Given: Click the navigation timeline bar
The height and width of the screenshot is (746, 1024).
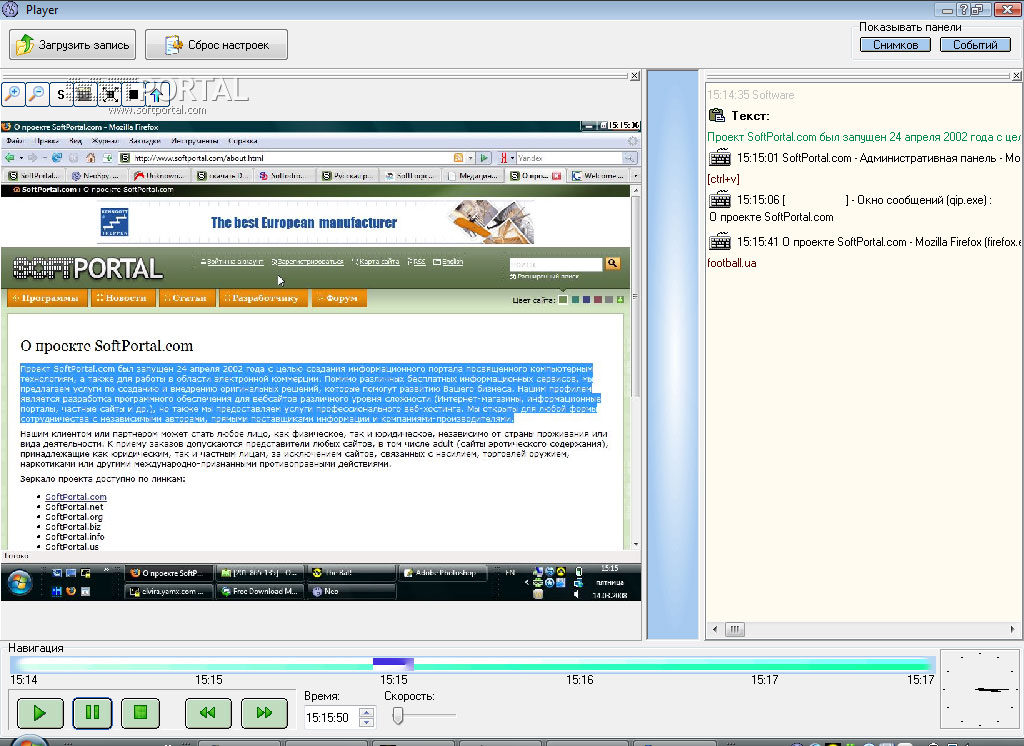Looking at the screenshot, I should coord(472,665).
